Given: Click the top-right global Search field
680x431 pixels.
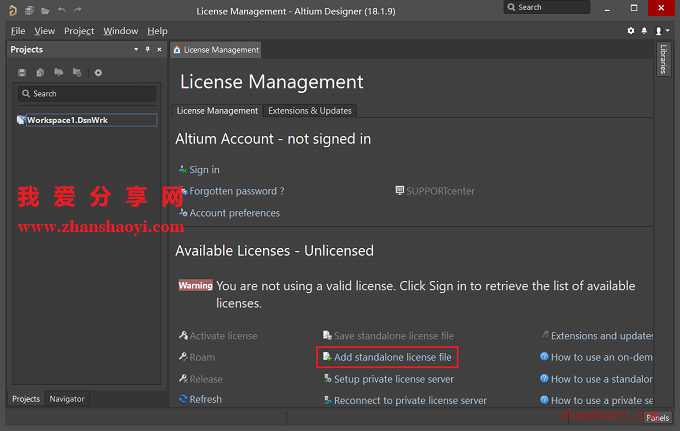Looking at the screenshot, I should coord(546,7).
